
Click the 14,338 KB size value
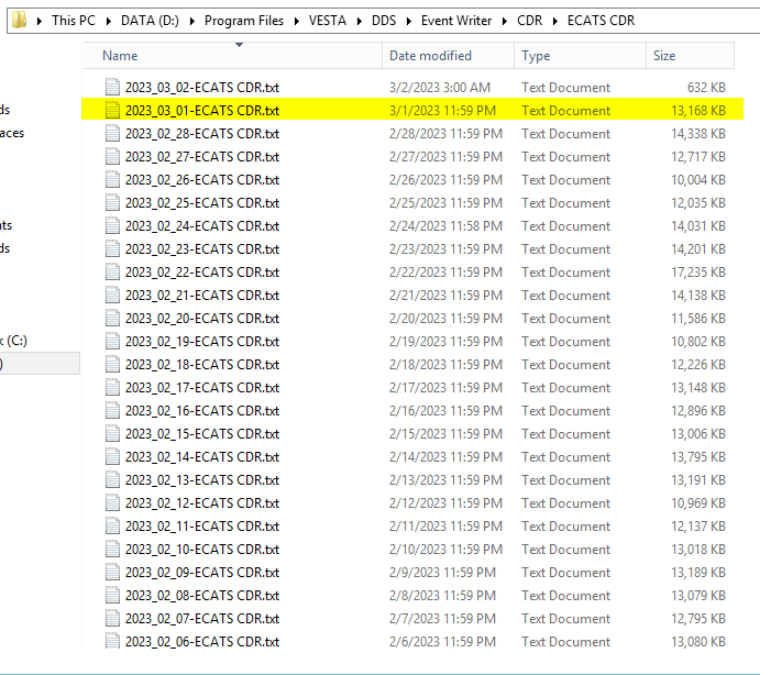click(698, 133)
